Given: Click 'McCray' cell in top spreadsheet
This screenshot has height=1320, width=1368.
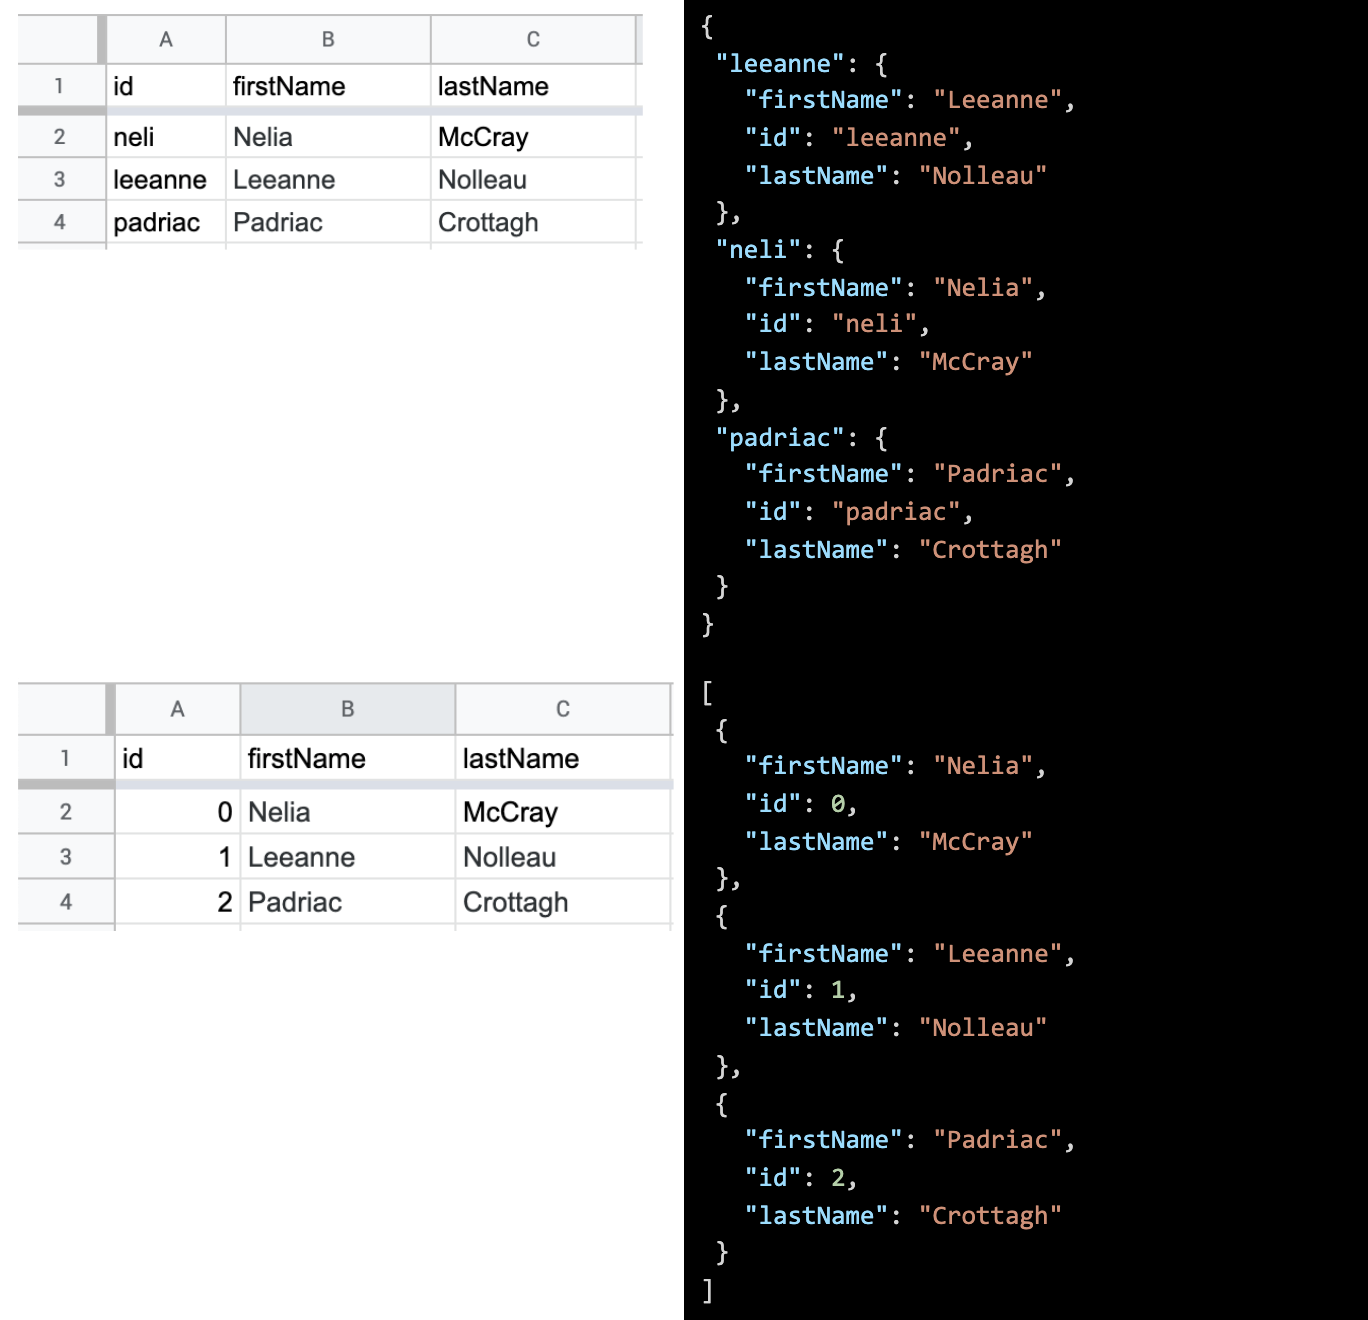Looking at the screenshot, I should point(533,137).
